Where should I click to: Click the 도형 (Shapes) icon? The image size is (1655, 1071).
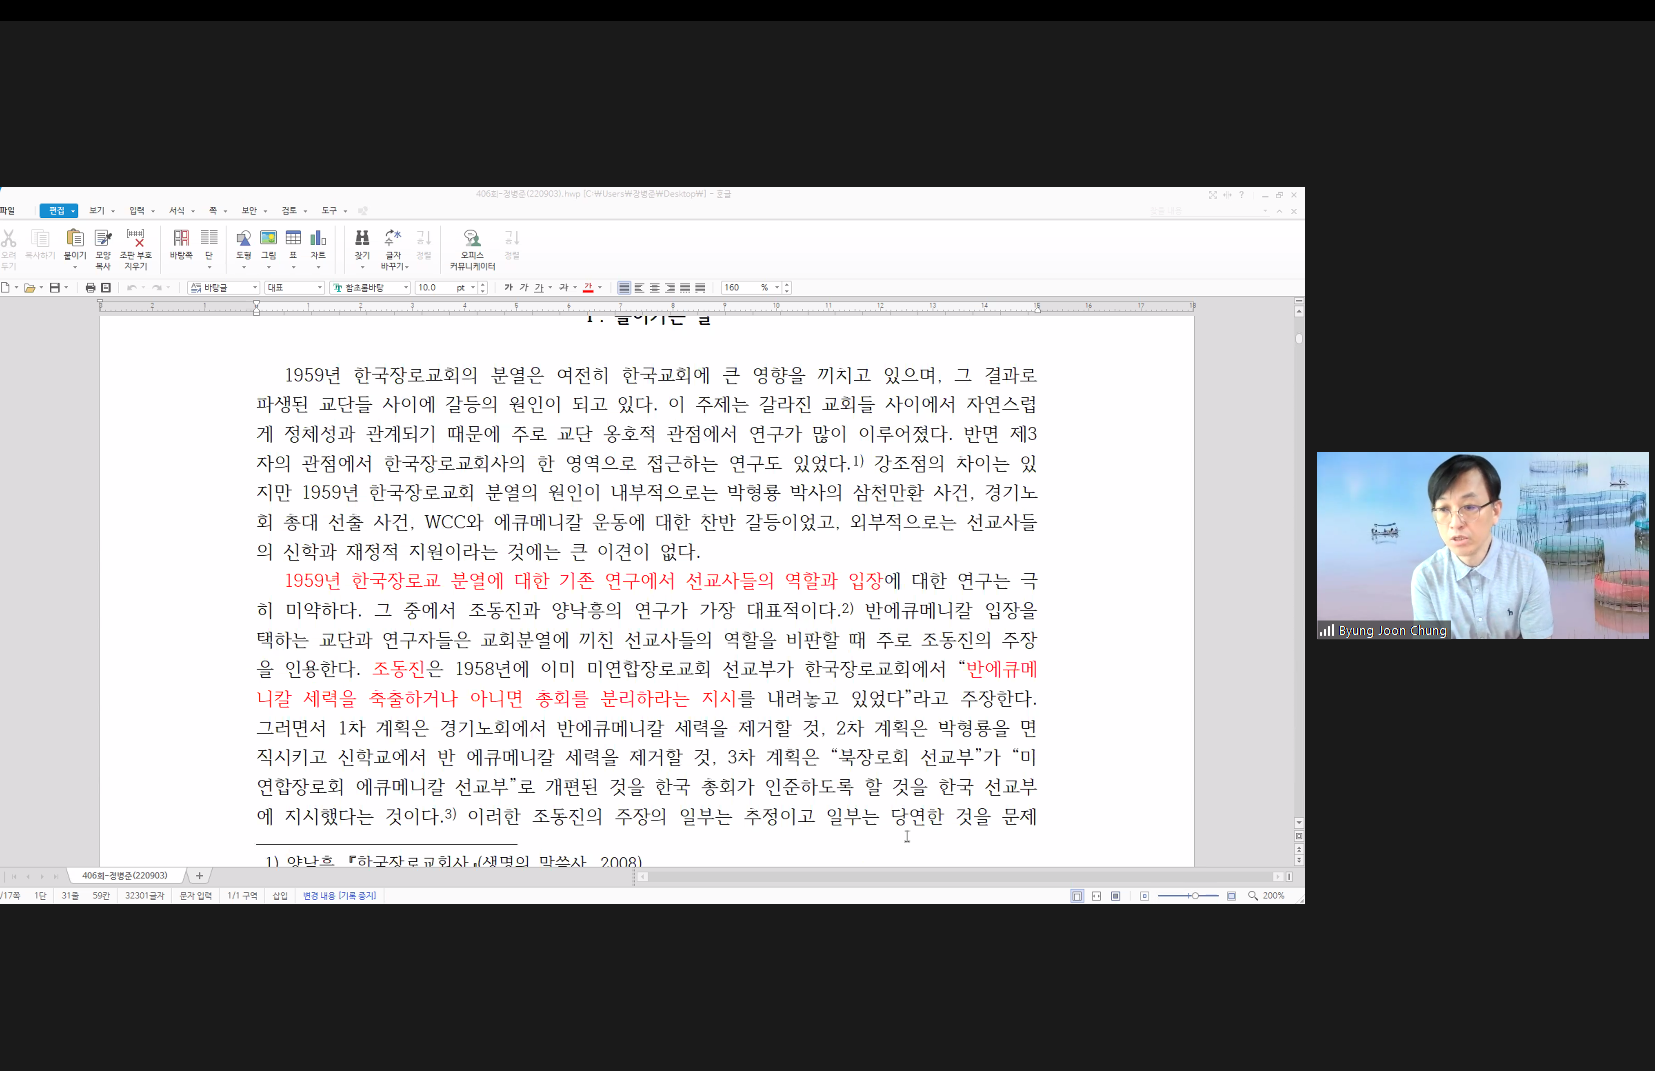point(243,238)
